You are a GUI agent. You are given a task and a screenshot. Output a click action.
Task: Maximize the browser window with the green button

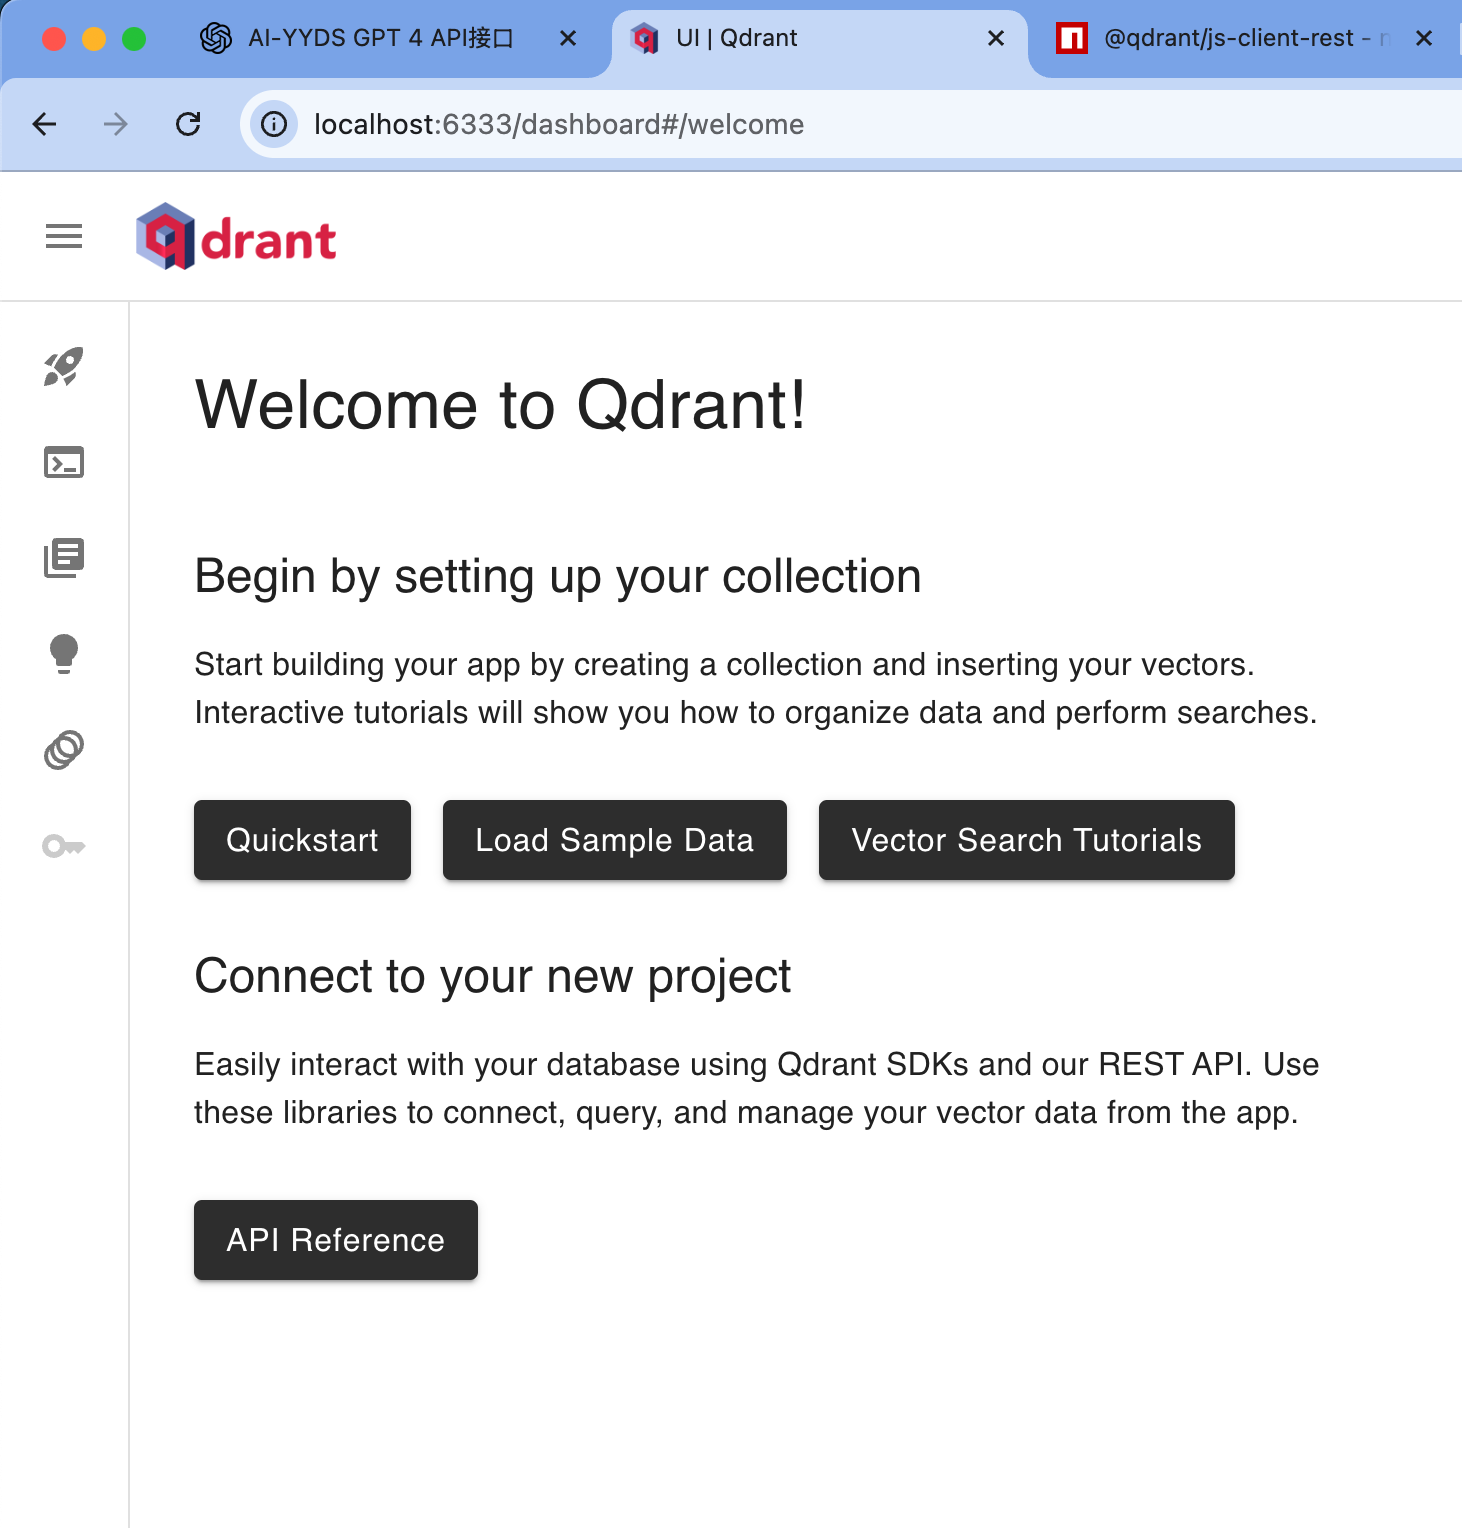pos(134,39)
